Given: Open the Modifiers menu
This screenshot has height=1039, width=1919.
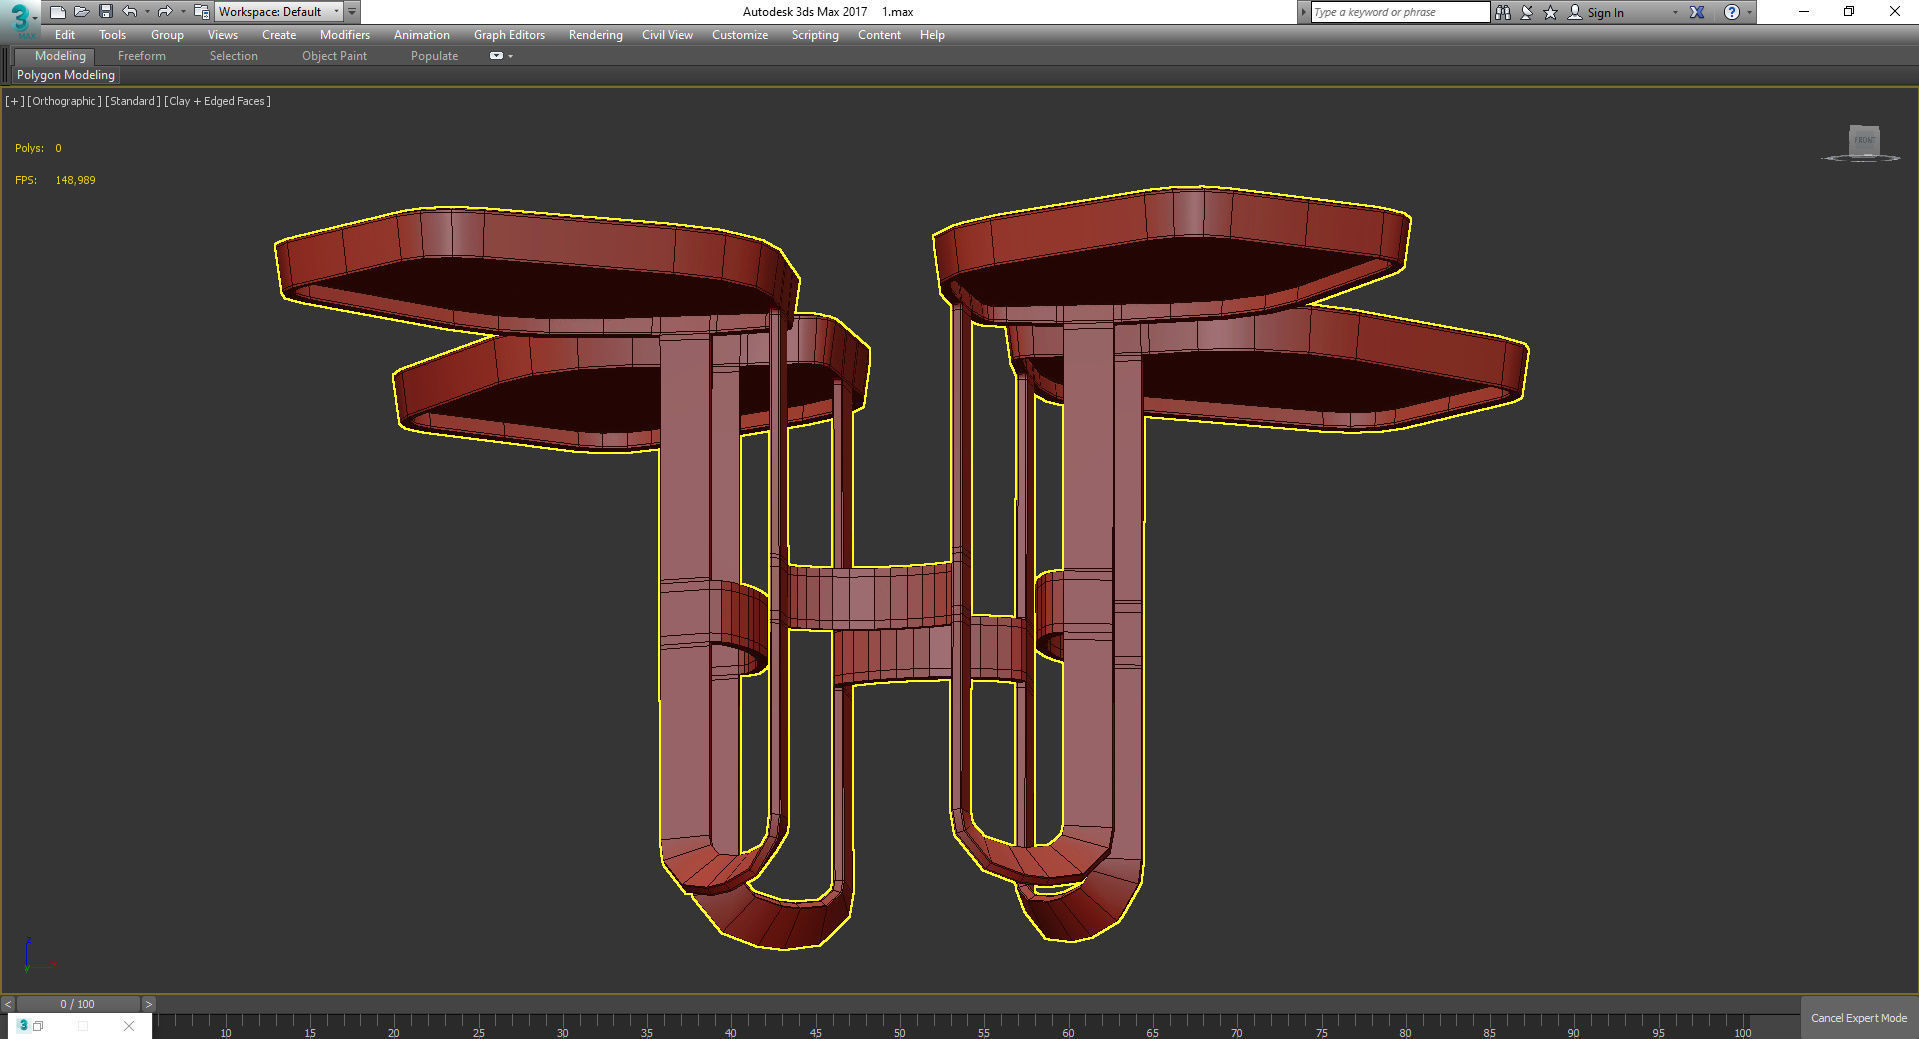Looking at the screenshot, I should point(344,35).
